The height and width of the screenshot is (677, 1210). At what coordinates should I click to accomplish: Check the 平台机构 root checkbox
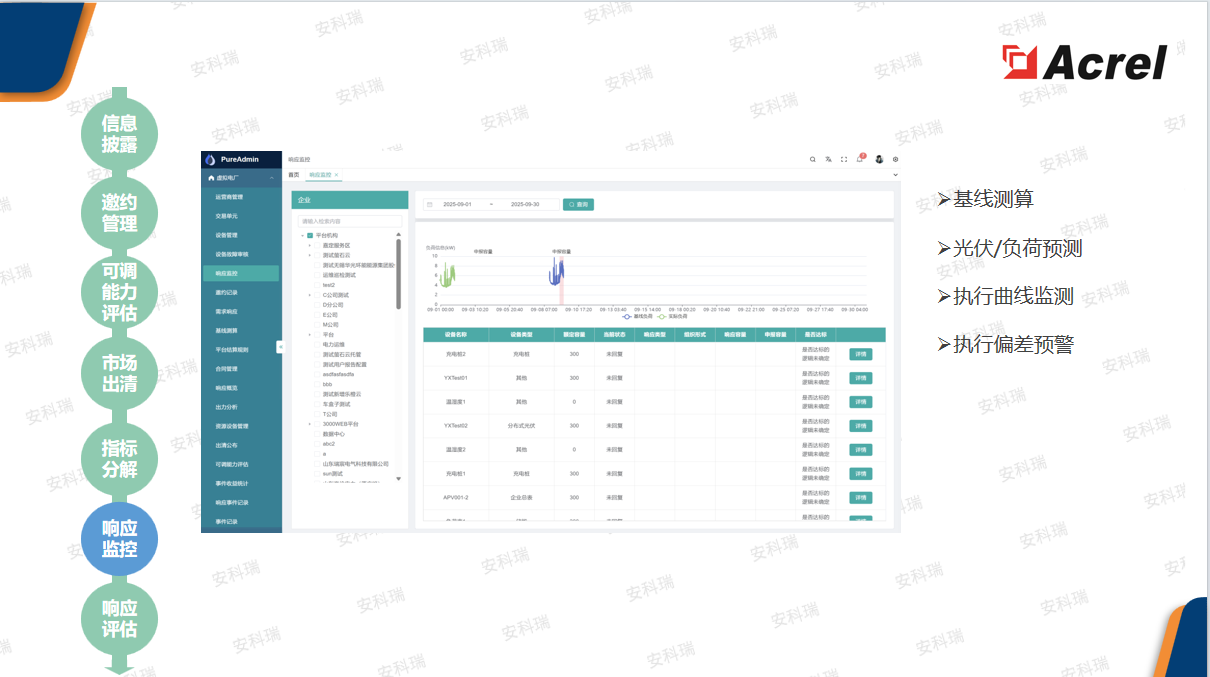(x=310, y=235)
